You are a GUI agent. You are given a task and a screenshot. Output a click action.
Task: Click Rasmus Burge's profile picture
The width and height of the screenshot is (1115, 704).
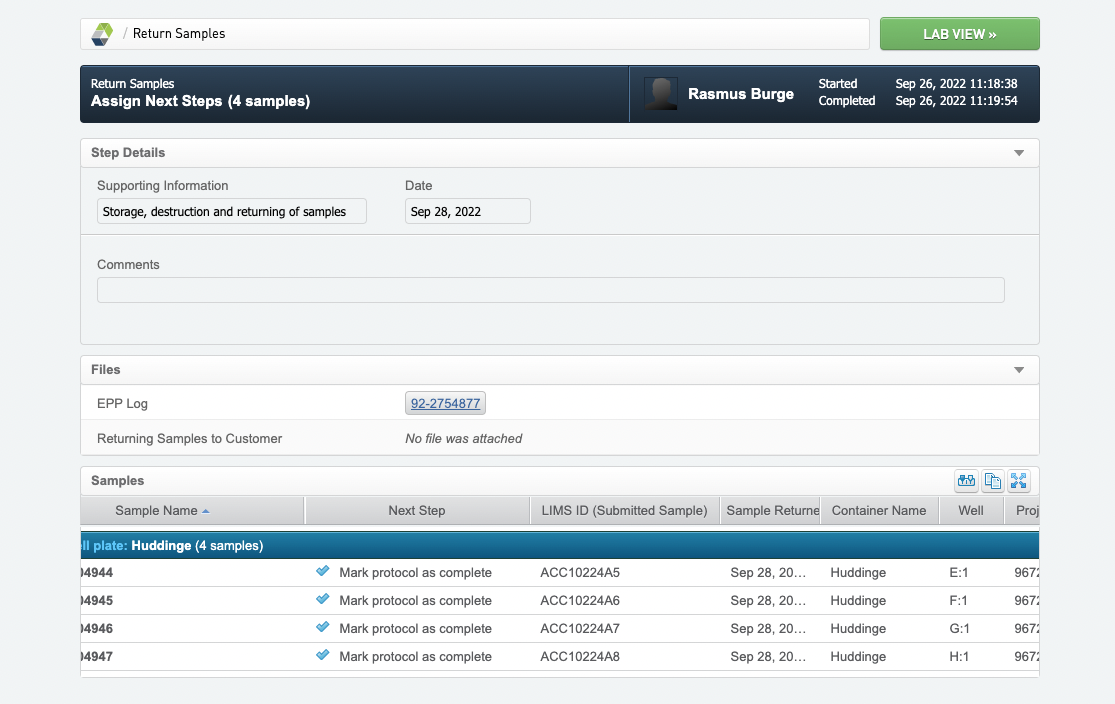click(660, 93)
